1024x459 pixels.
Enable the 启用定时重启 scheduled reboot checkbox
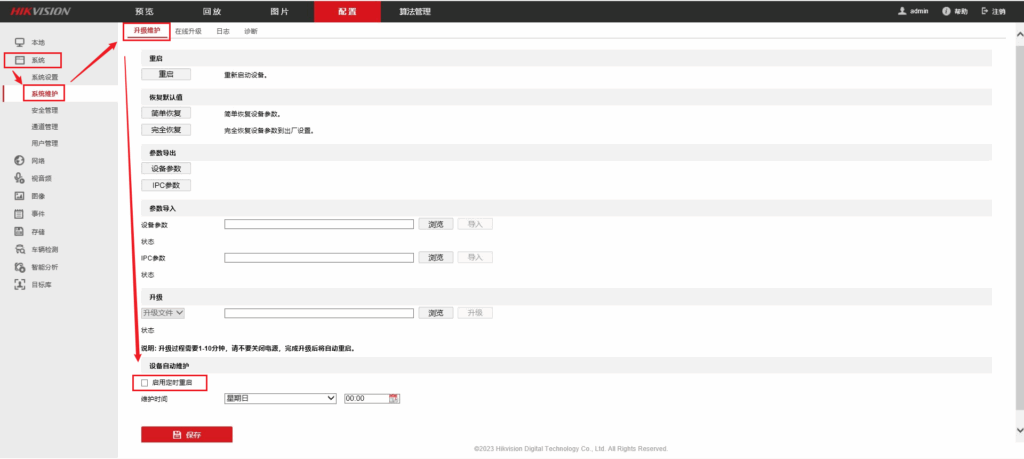tap(145, 383)
